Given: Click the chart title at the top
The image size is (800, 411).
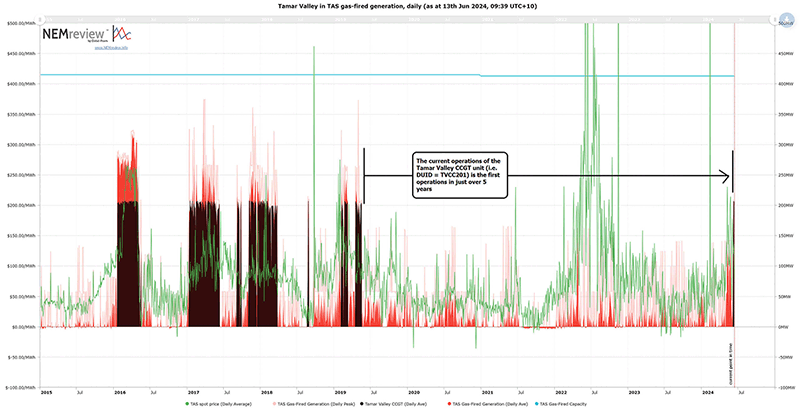Looking at the screenshot, I should (x=400, y=6).
